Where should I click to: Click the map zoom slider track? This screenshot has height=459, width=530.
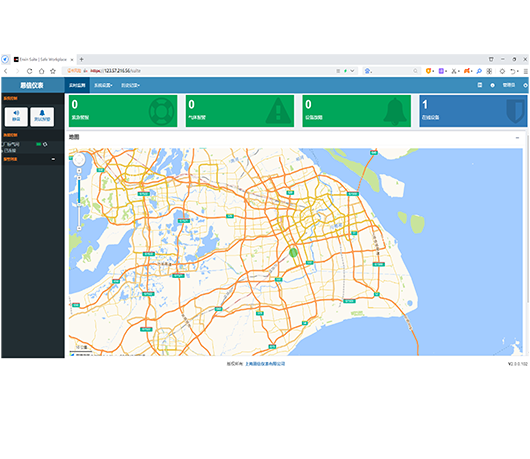79,203
